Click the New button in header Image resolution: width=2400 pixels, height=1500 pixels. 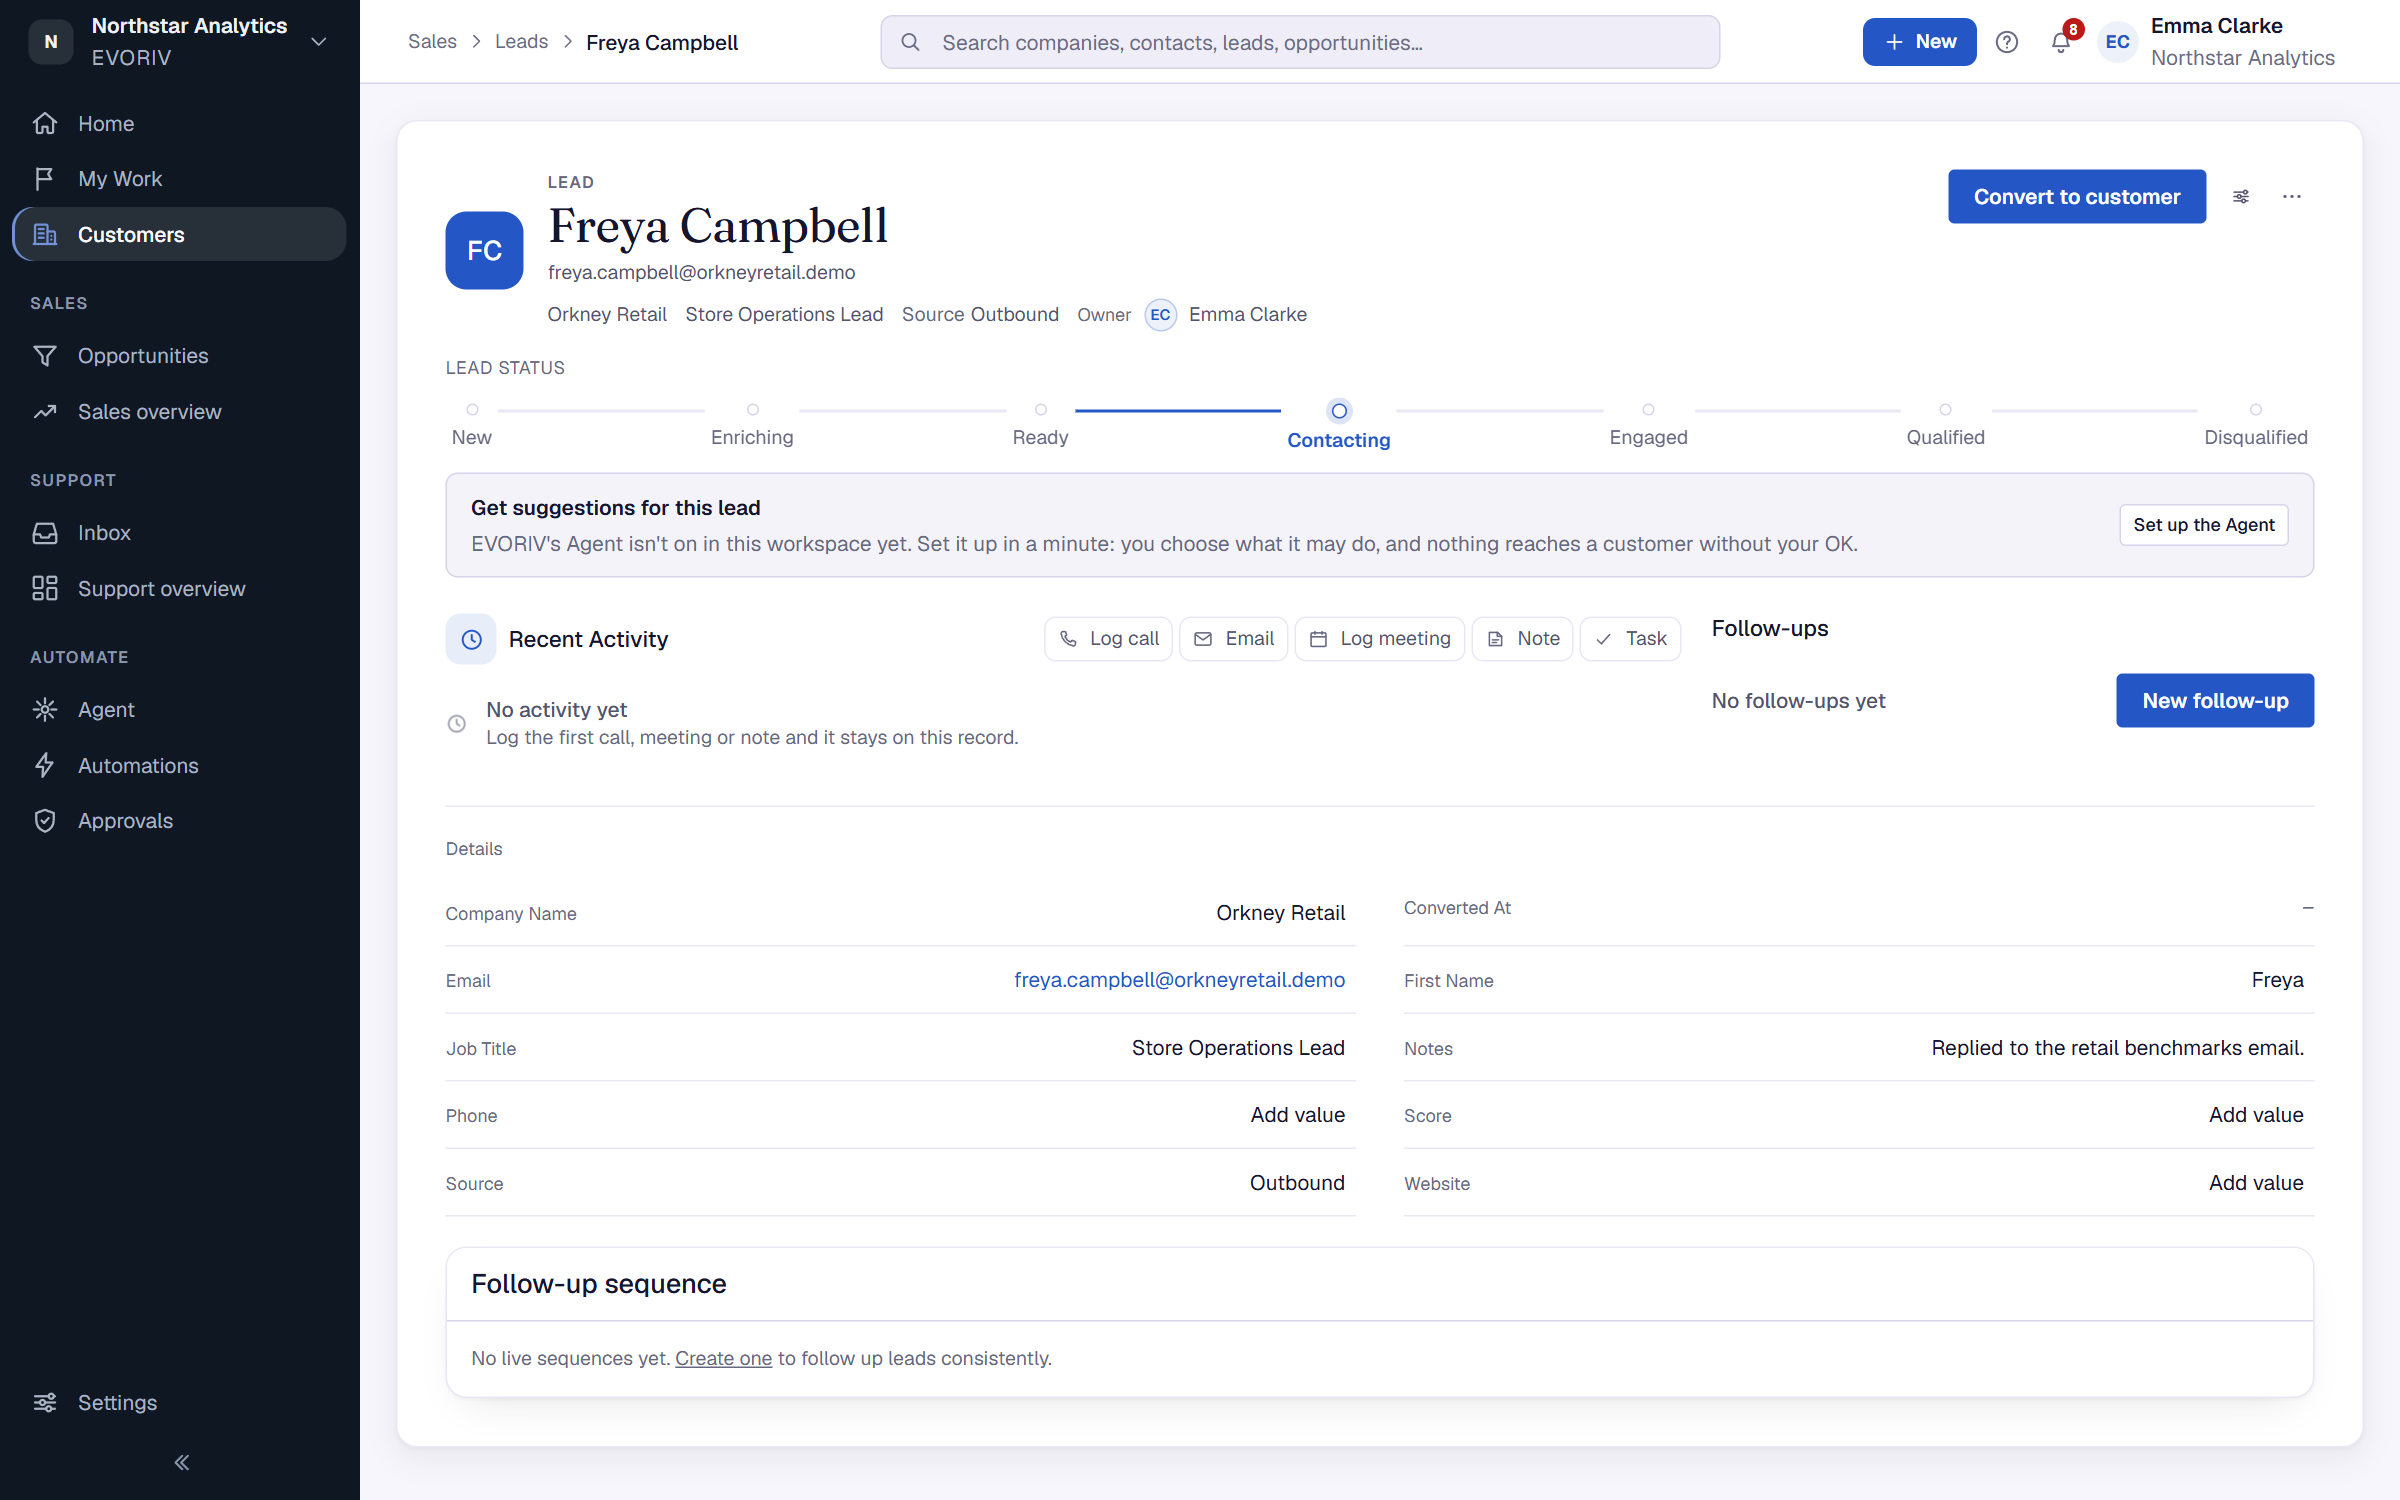1919,42
